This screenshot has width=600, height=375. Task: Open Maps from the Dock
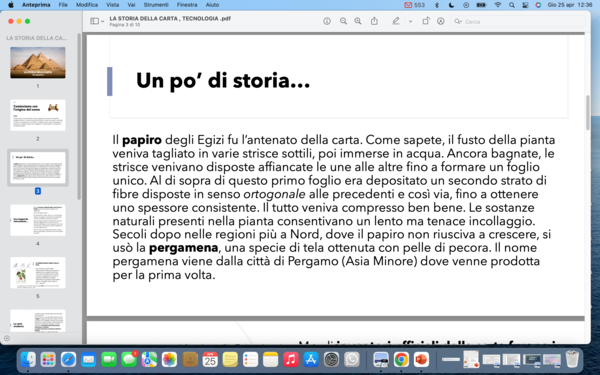tap(150, 359)
